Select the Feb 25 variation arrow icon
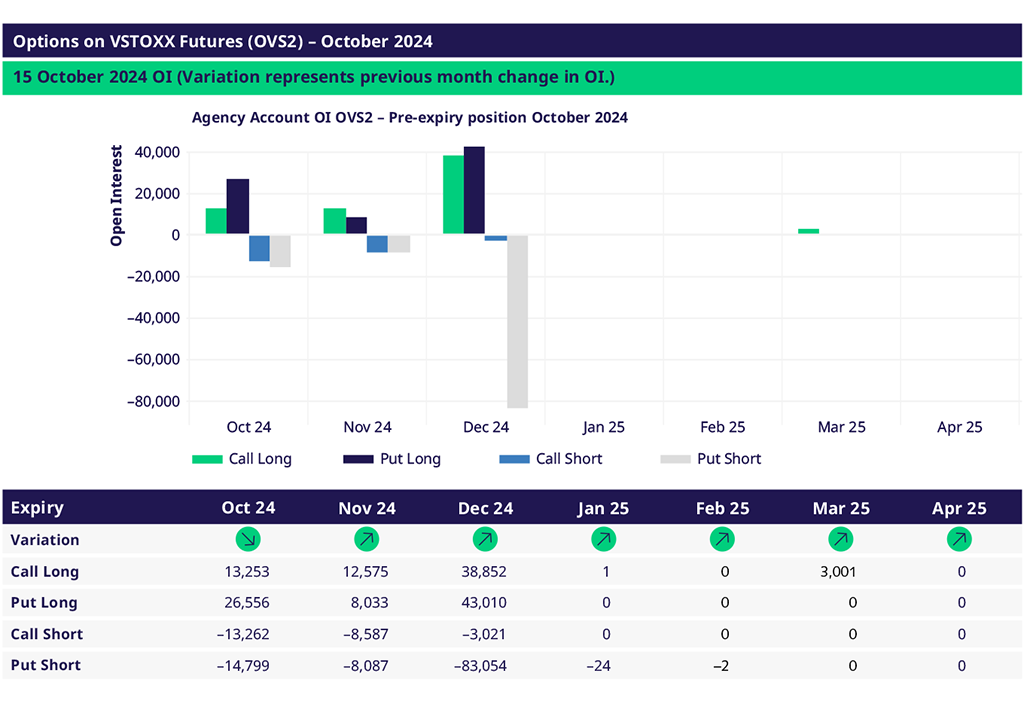Image resolution: width=1024 pixels, height=703 pixels. click(x=722, y=540)
